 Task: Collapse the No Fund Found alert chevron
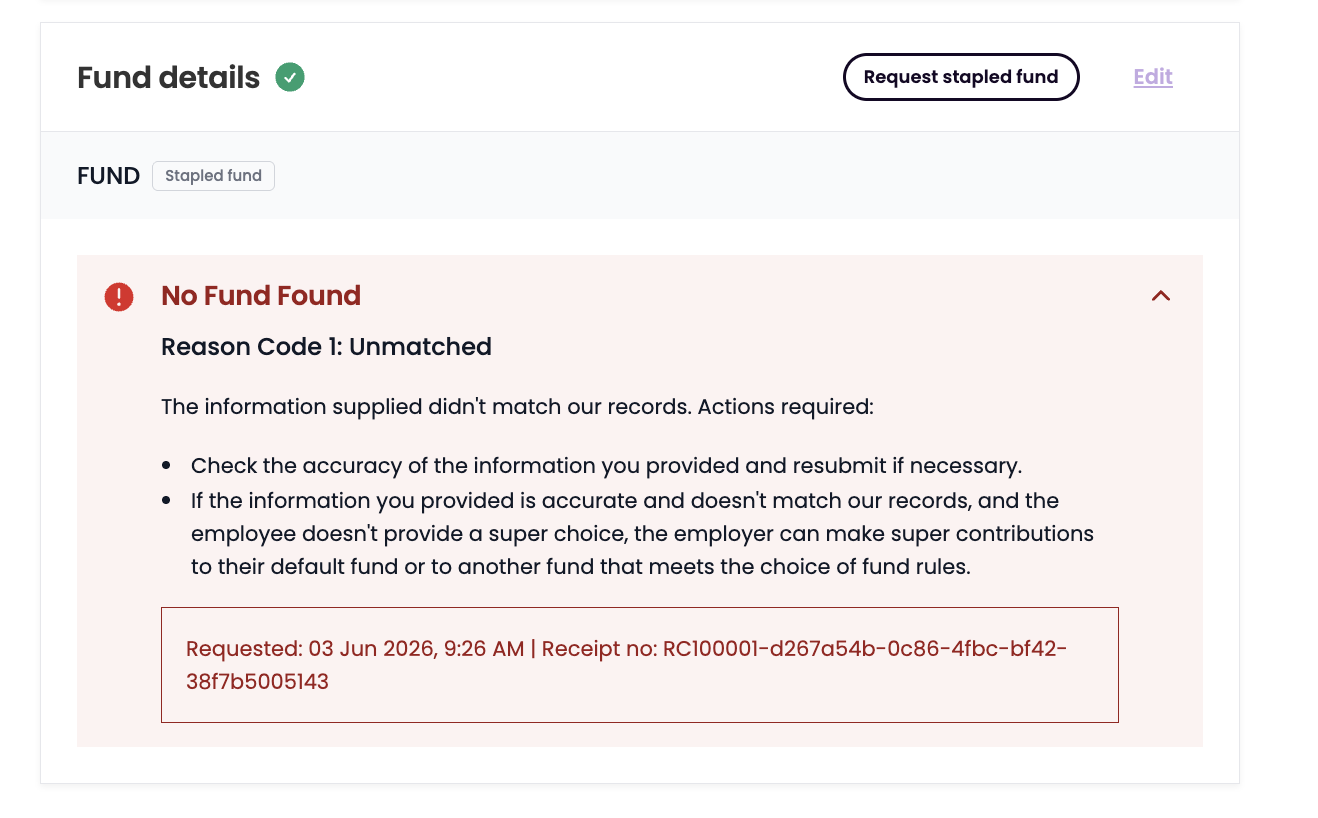(x=1160, y=296)
